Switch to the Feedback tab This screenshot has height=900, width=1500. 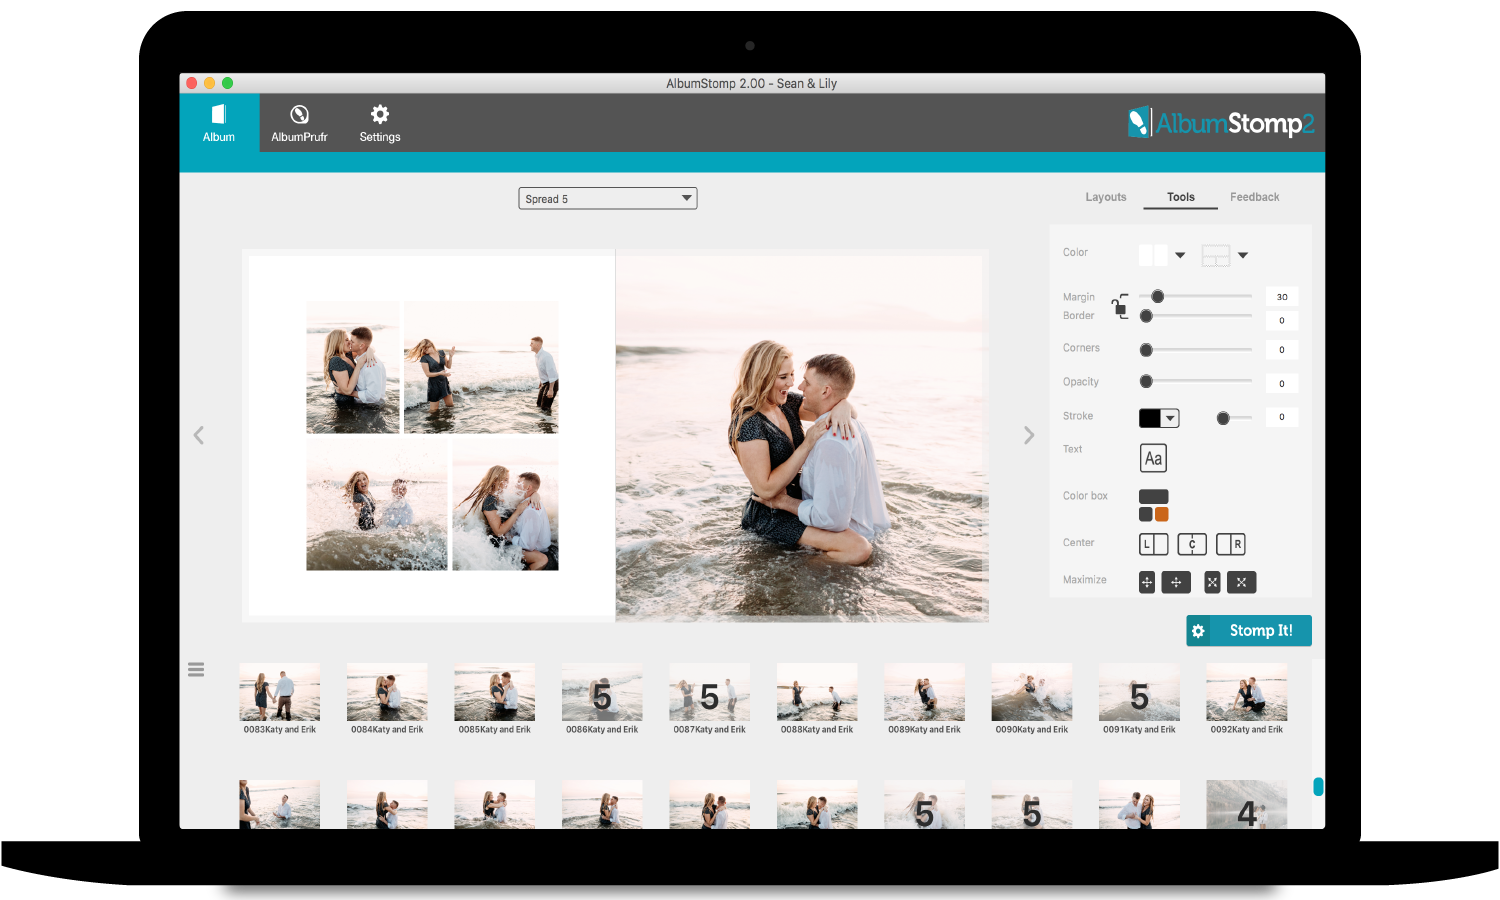tap(1254, 197)
